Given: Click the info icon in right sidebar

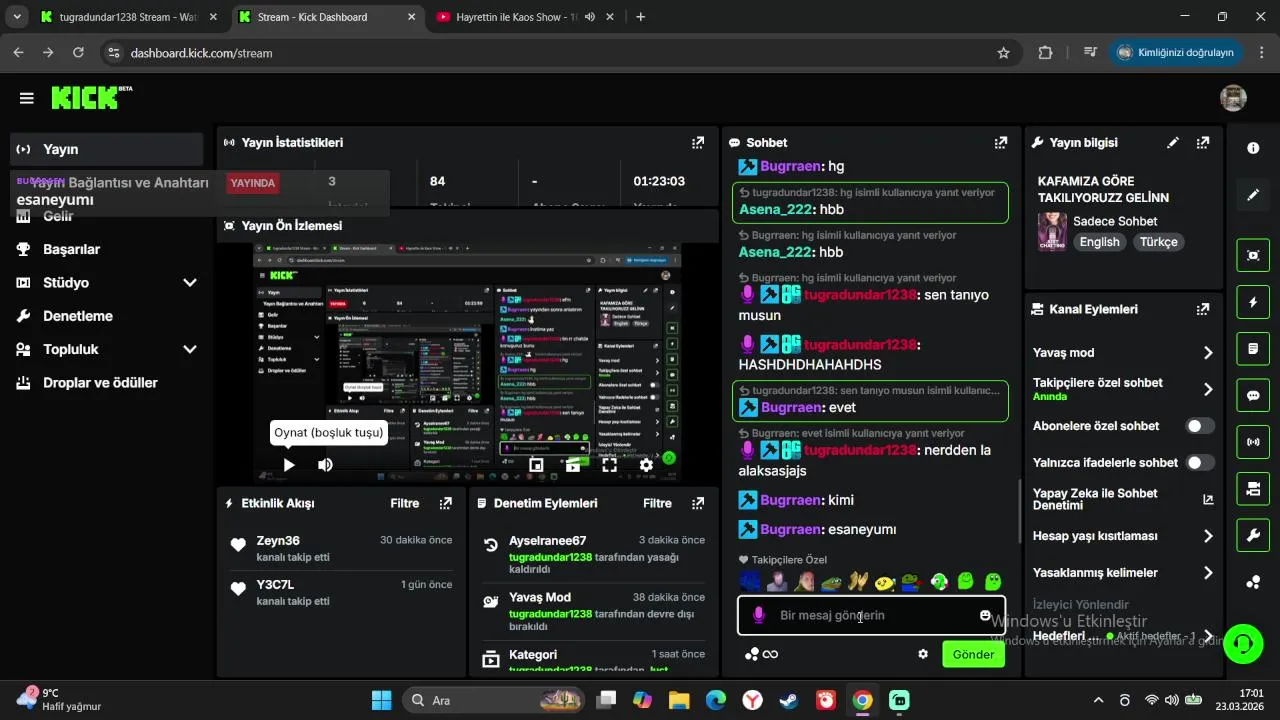Looking at the screenshot, I should coord(1253,148).
